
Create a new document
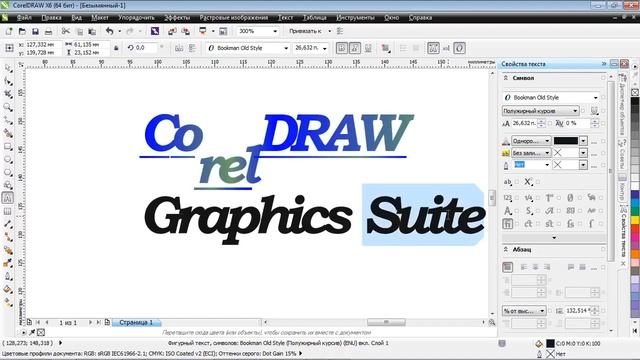pyautogui.click(x=9, y=31)
